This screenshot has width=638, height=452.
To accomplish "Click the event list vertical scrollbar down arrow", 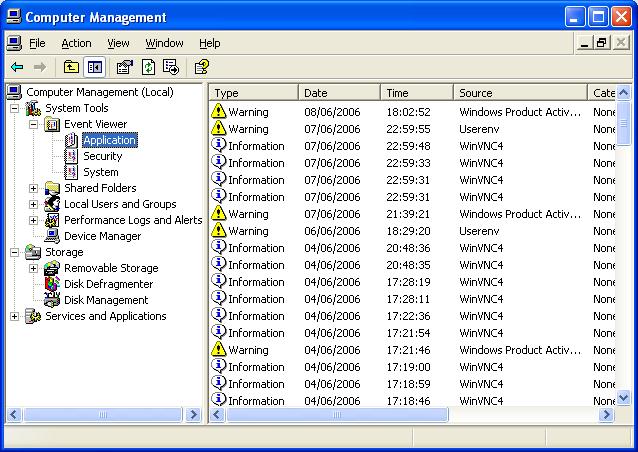I will (x=624, y=399).
